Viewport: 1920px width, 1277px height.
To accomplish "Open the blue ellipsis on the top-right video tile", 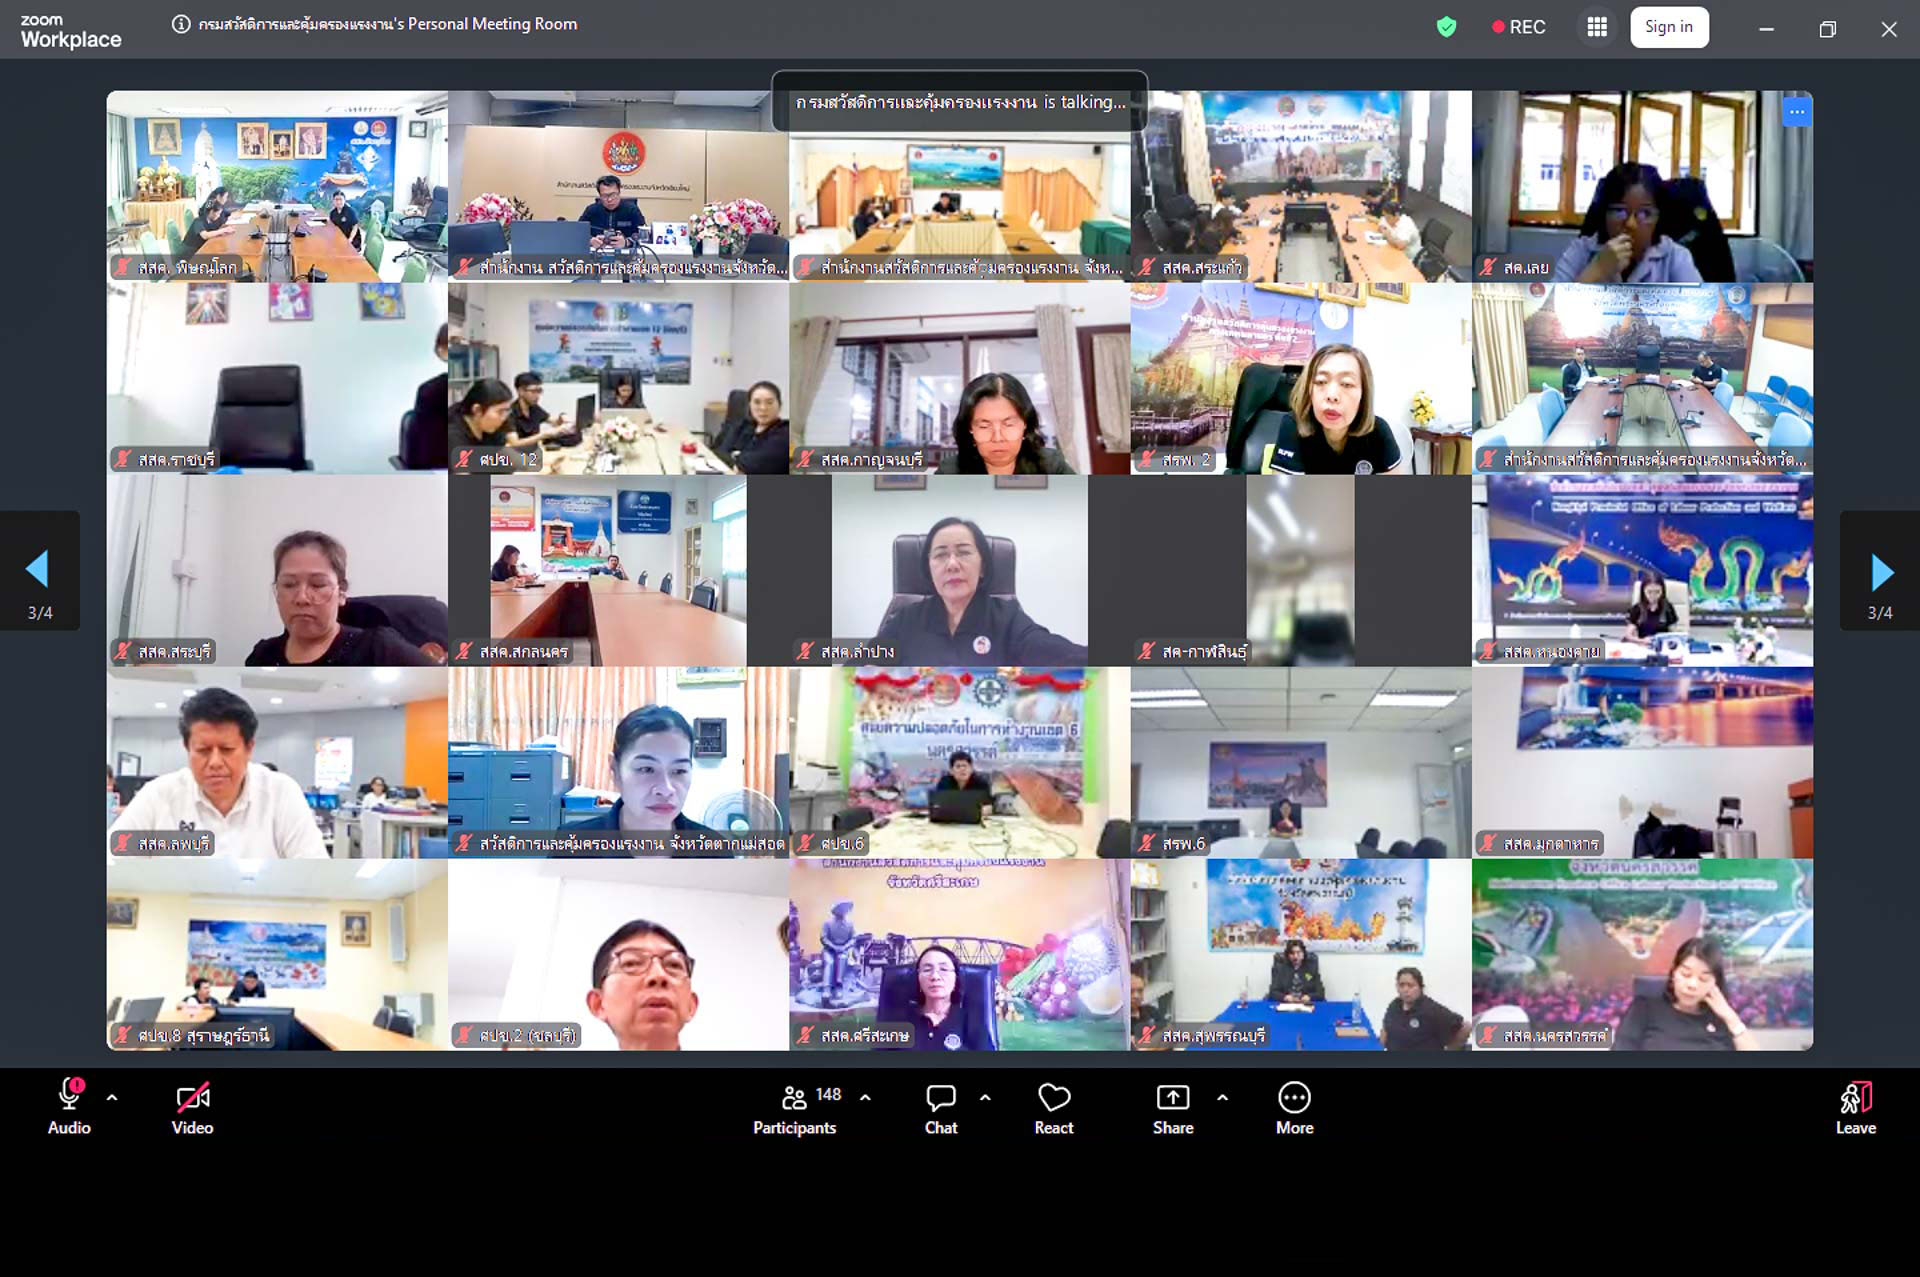I will tap(1796, 112).
